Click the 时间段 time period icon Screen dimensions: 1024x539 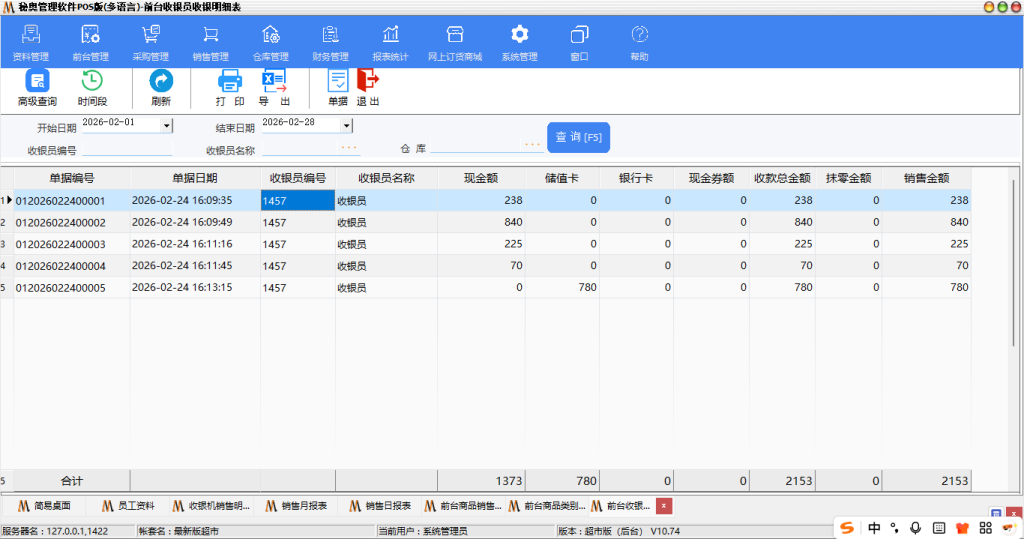tap(92, 87)
